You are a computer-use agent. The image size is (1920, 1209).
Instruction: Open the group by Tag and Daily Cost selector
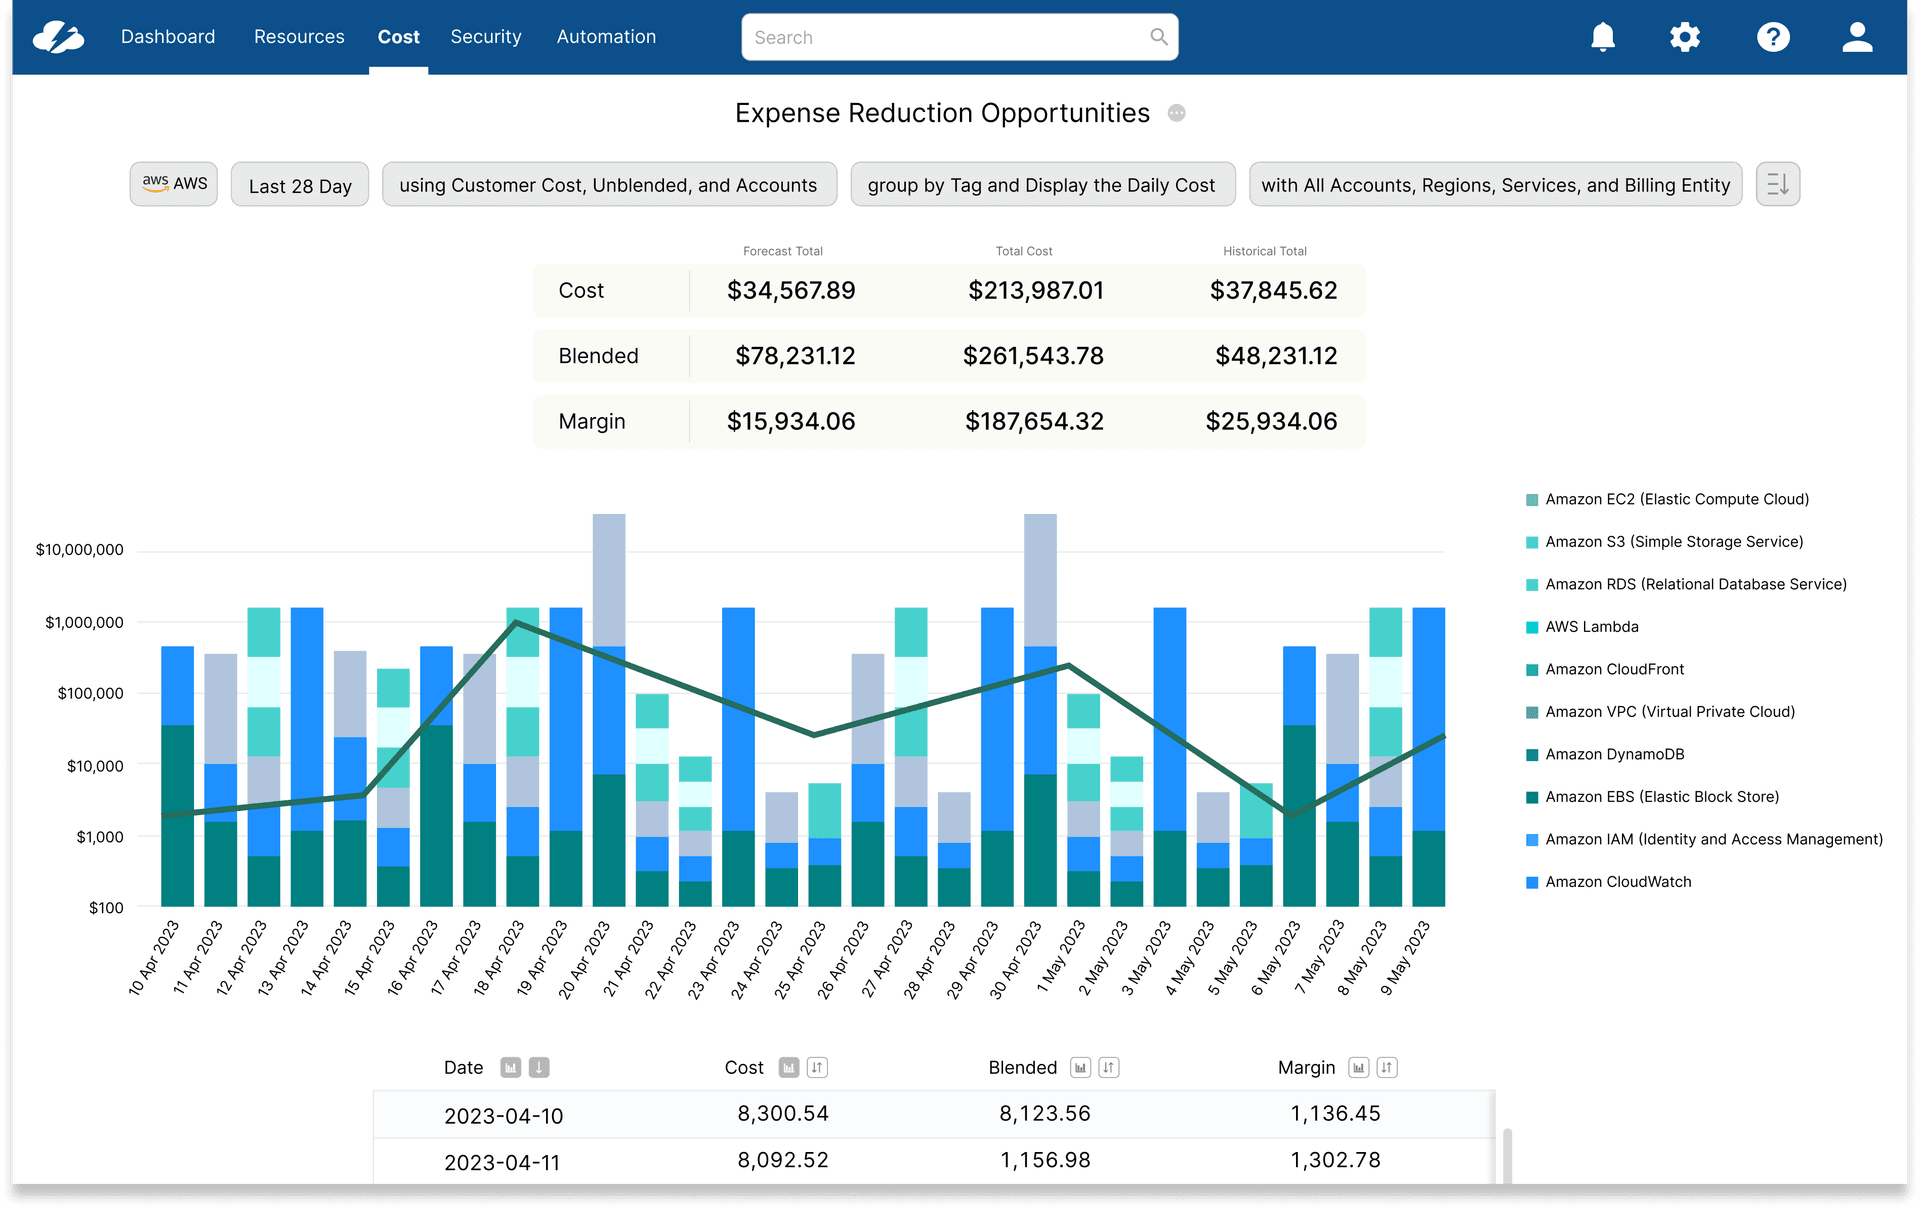coord(1042,184)
